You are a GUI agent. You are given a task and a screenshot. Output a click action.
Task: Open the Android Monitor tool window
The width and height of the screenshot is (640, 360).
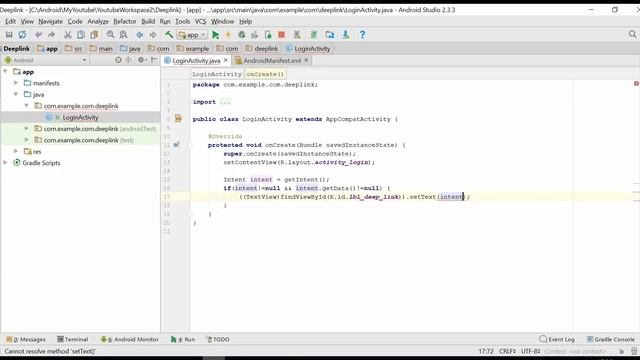click(129, 339)
